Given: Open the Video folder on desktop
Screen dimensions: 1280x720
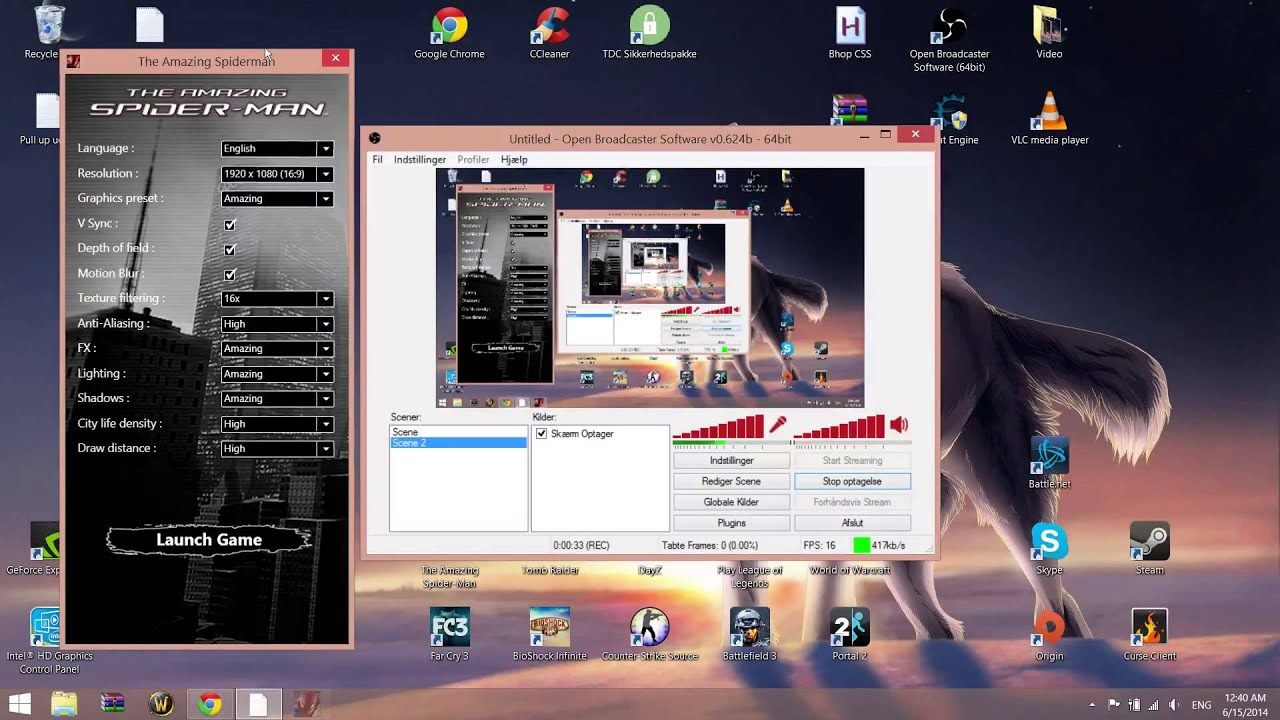Looking at the screenshot, I should click(1049, 33).
